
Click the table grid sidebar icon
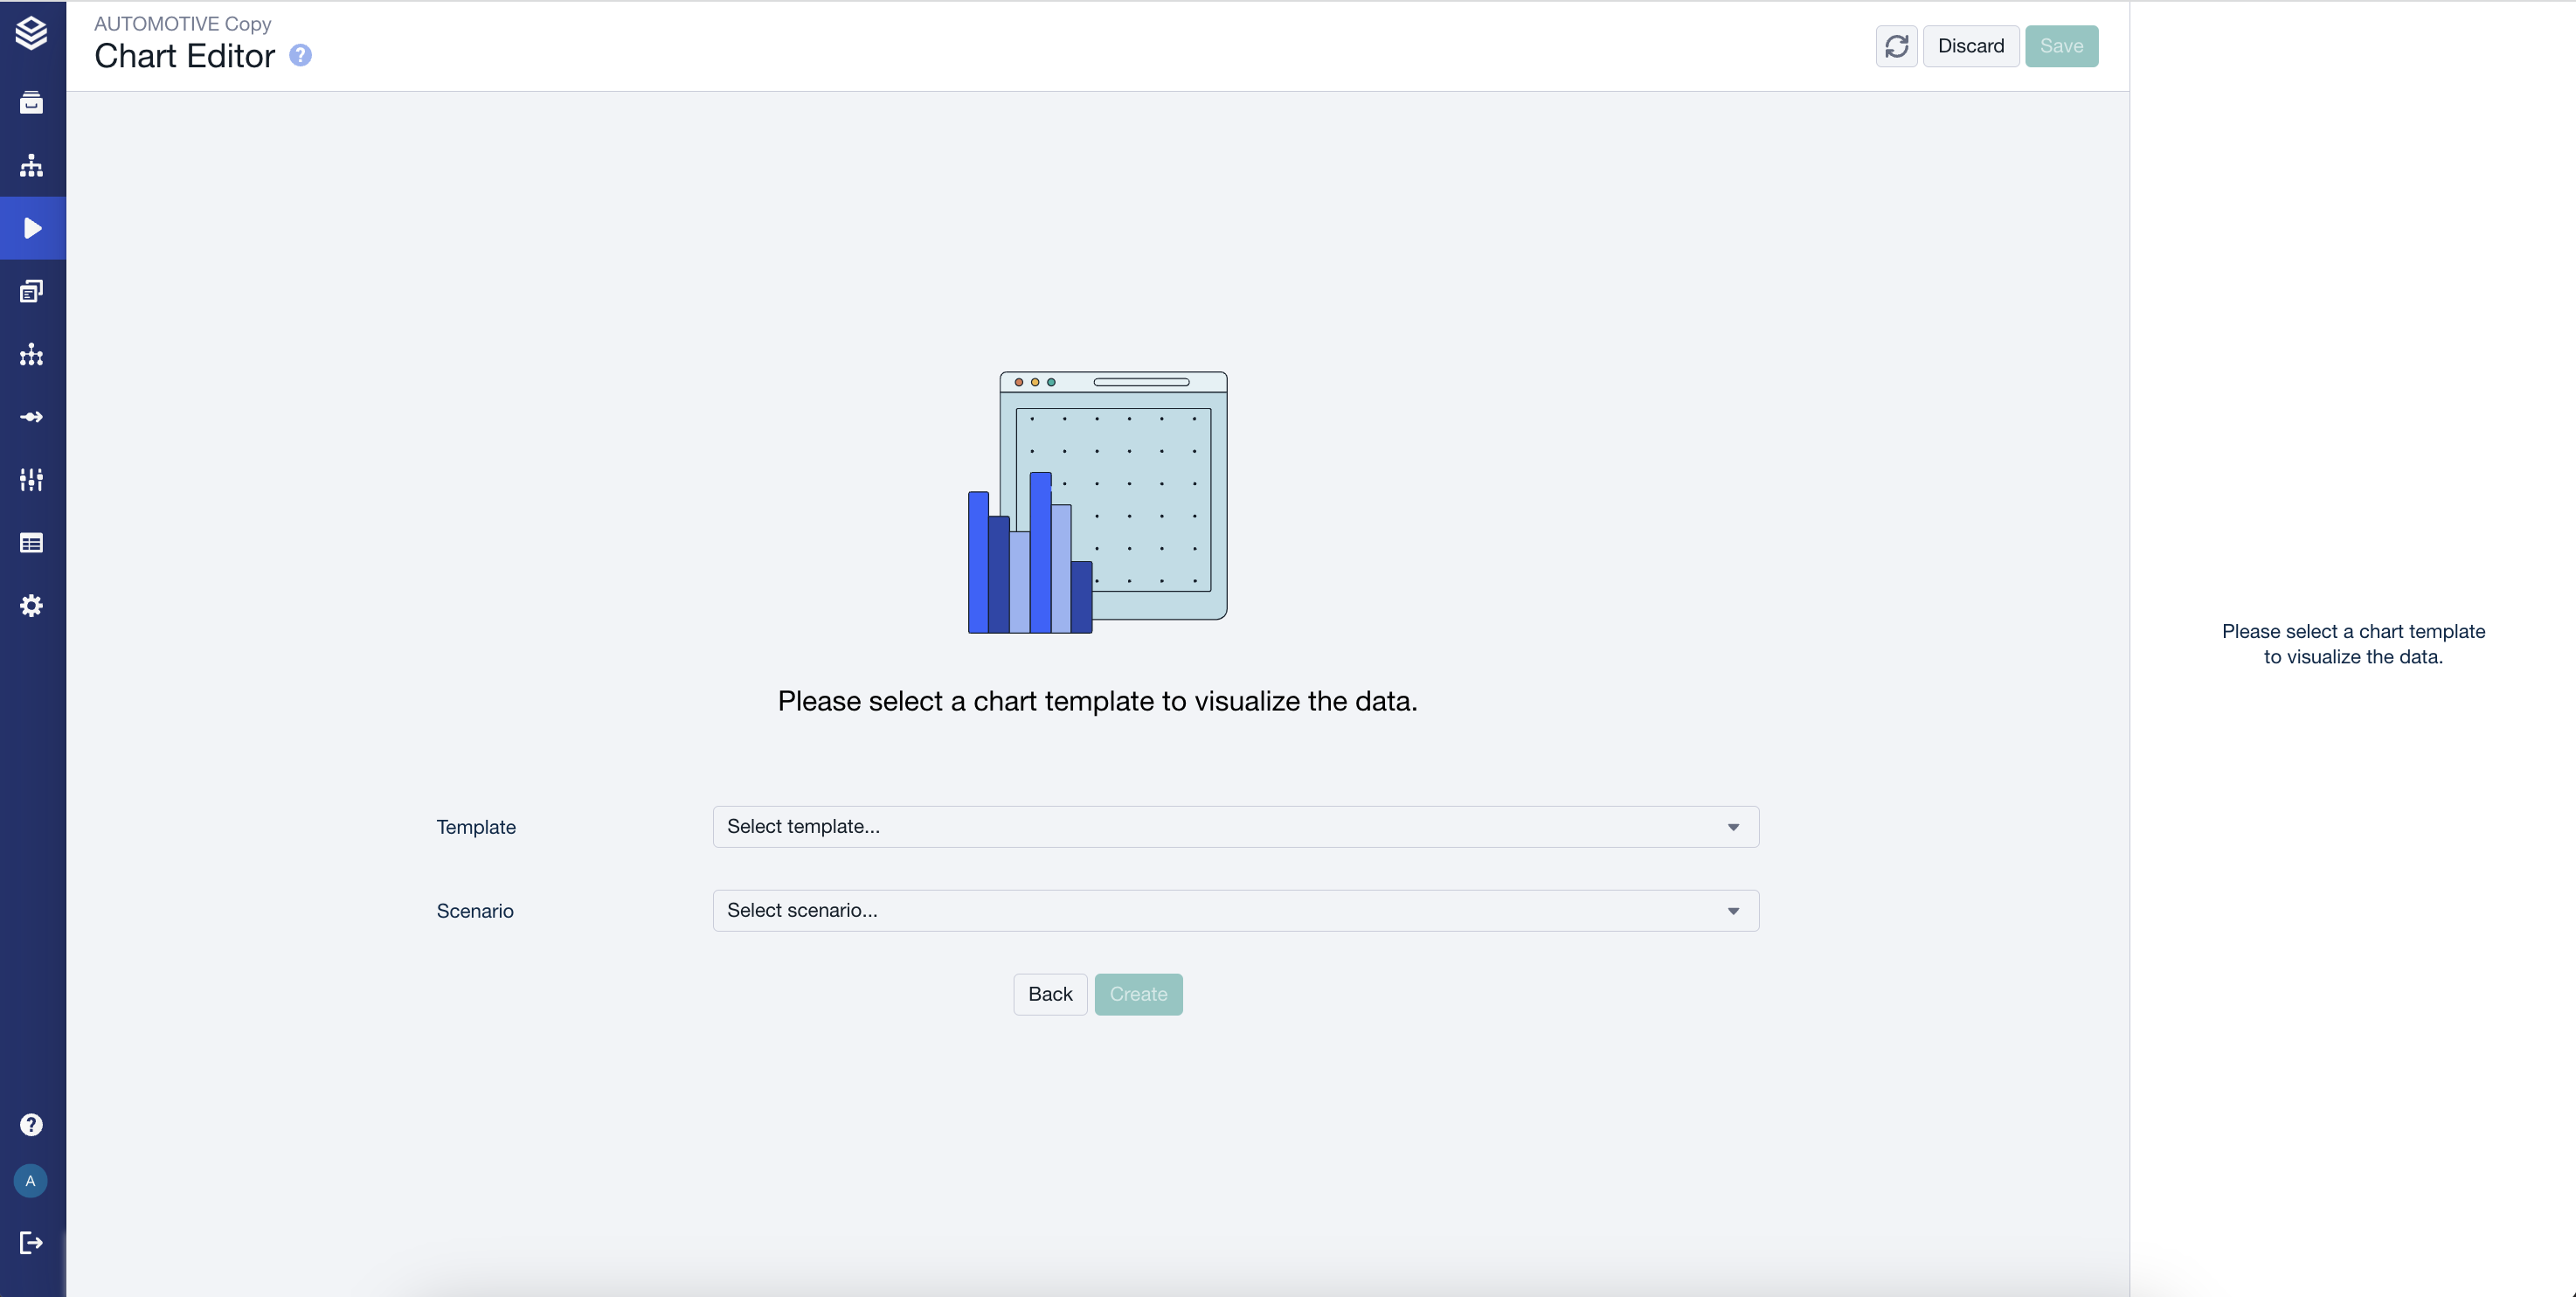32,543
